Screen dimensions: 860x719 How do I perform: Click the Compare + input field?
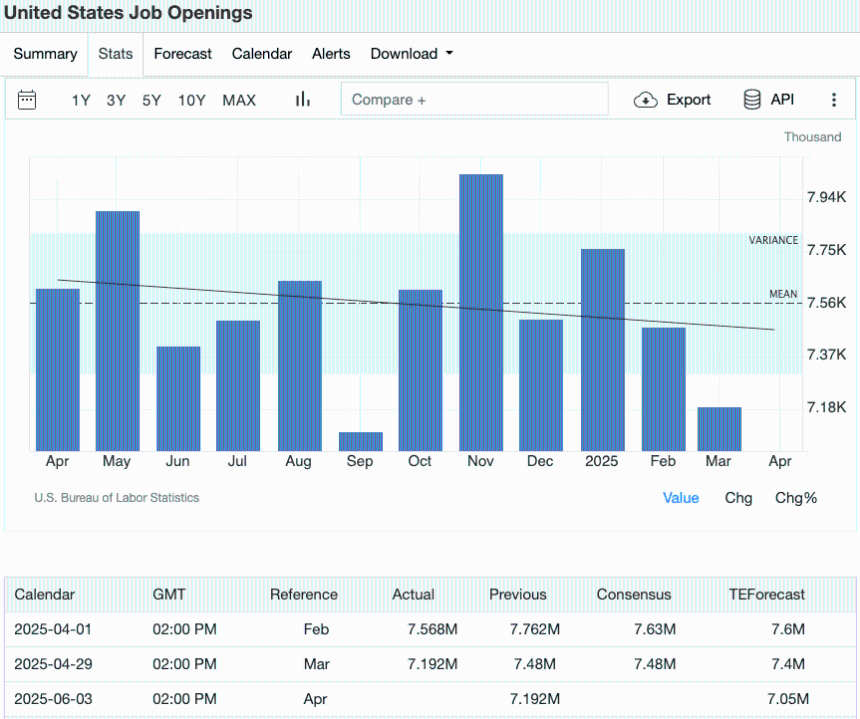(x=474, y=99)
